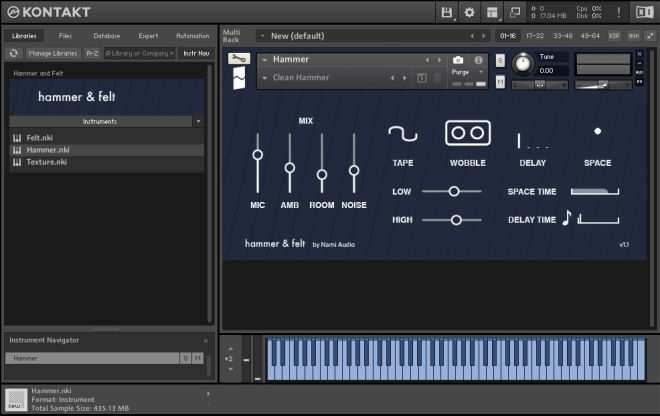
Task: Open the workspace panel layout icon
Action: coord(492,12)
